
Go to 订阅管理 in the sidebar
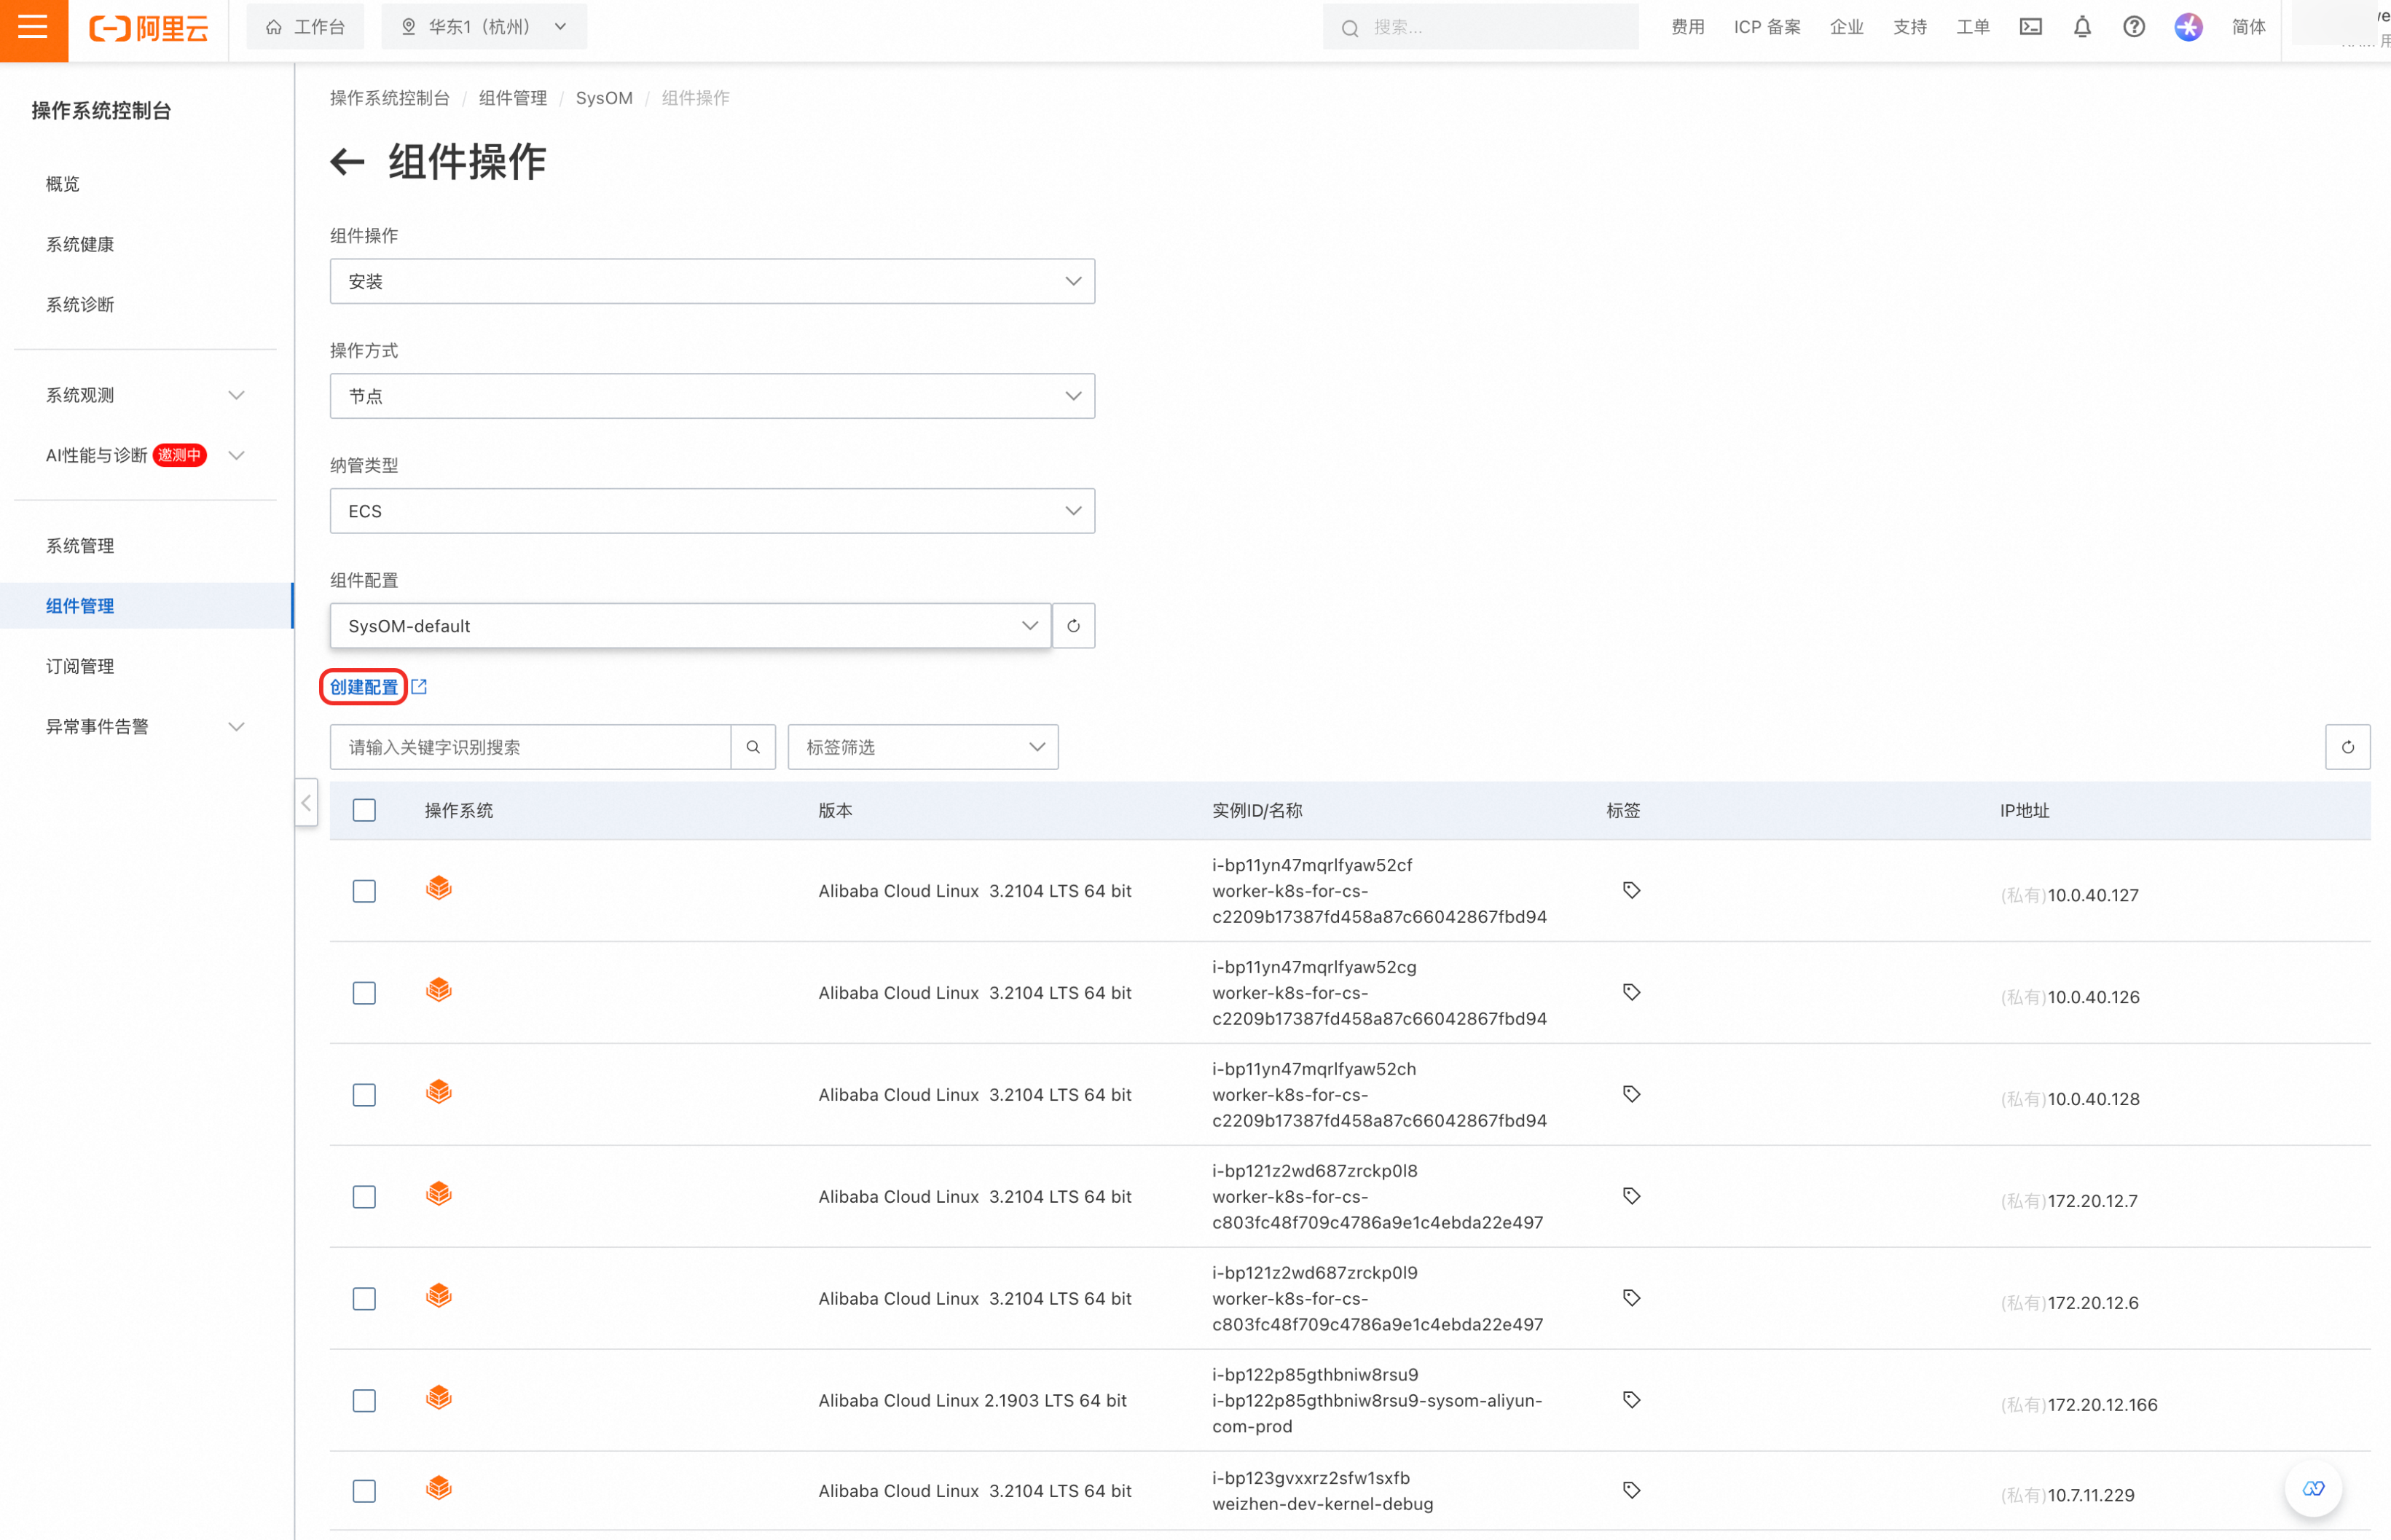(80, 666)
